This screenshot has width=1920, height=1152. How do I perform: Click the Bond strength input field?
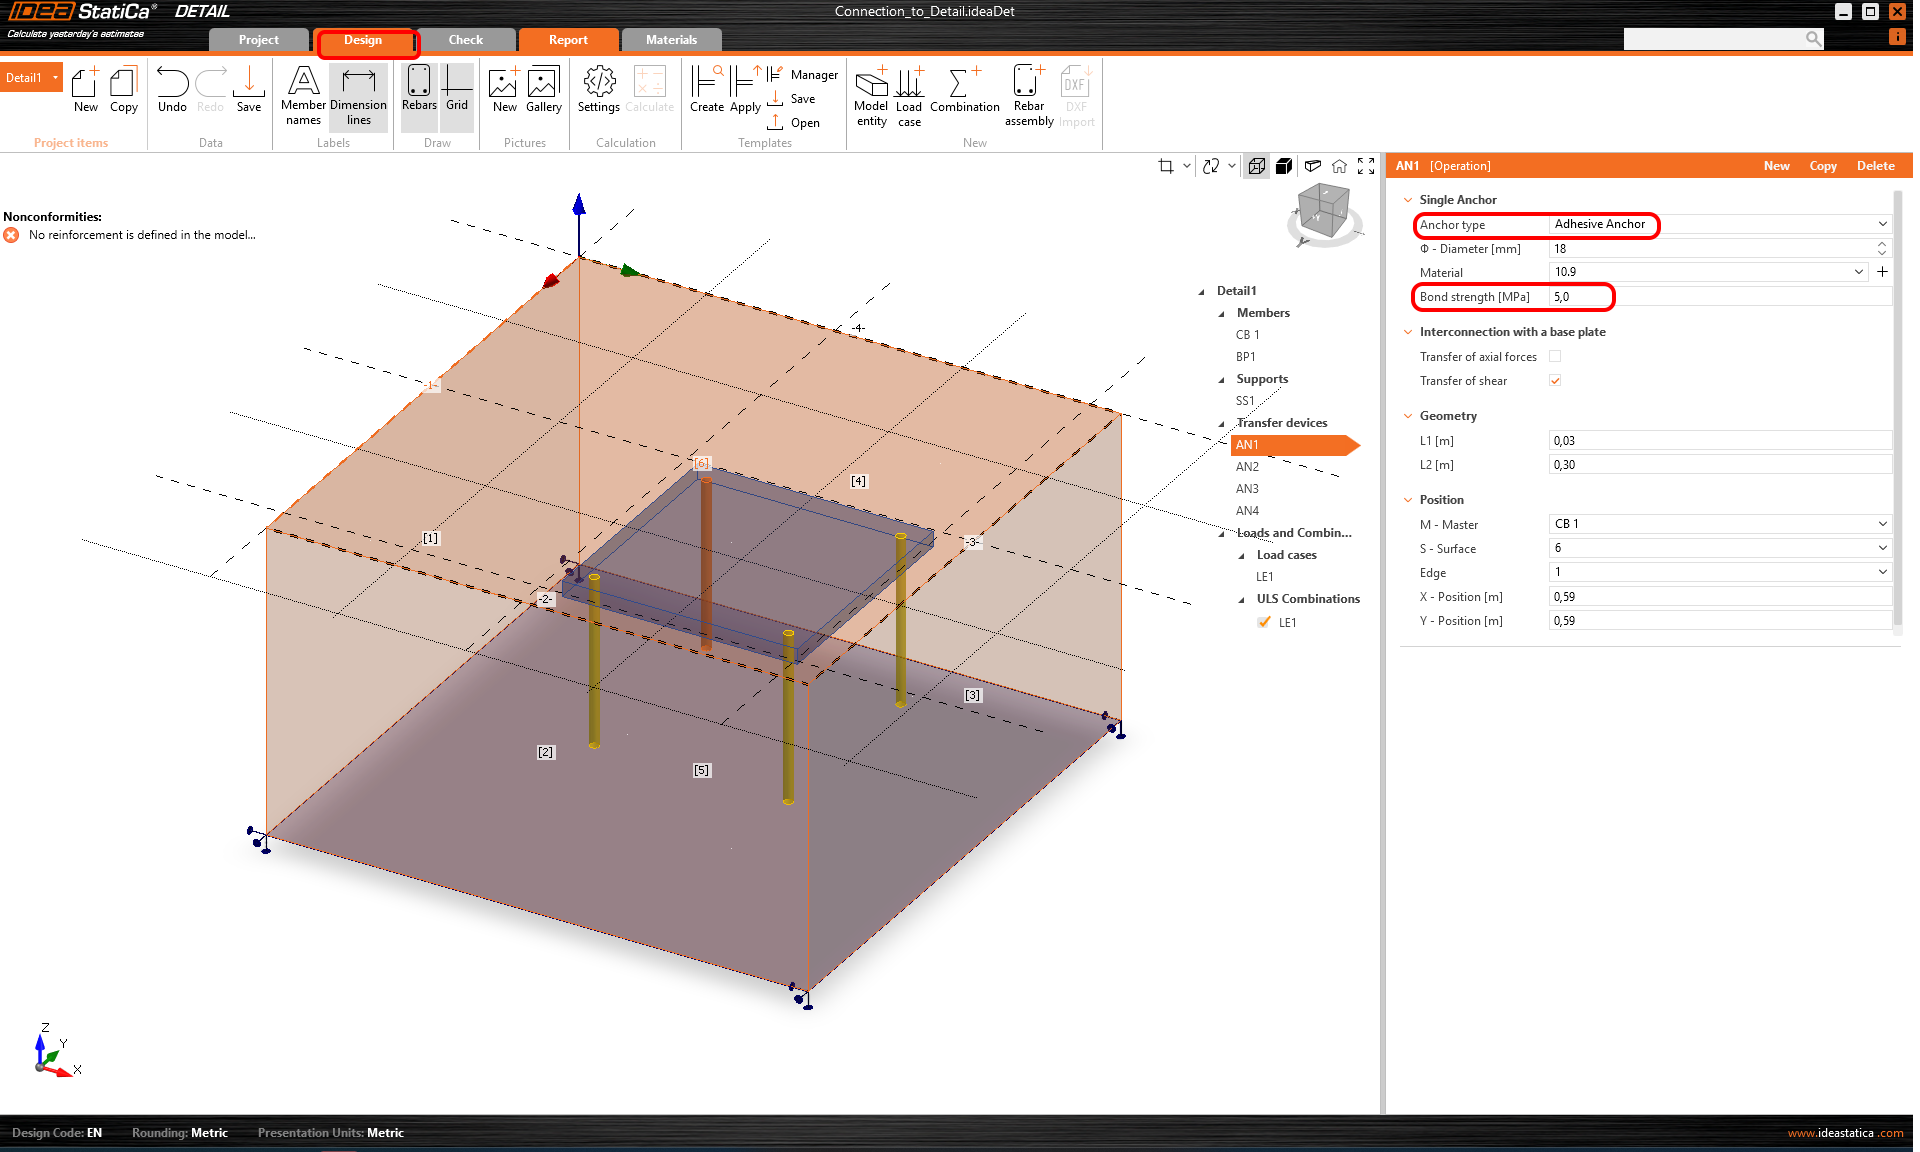[1718, 297]
